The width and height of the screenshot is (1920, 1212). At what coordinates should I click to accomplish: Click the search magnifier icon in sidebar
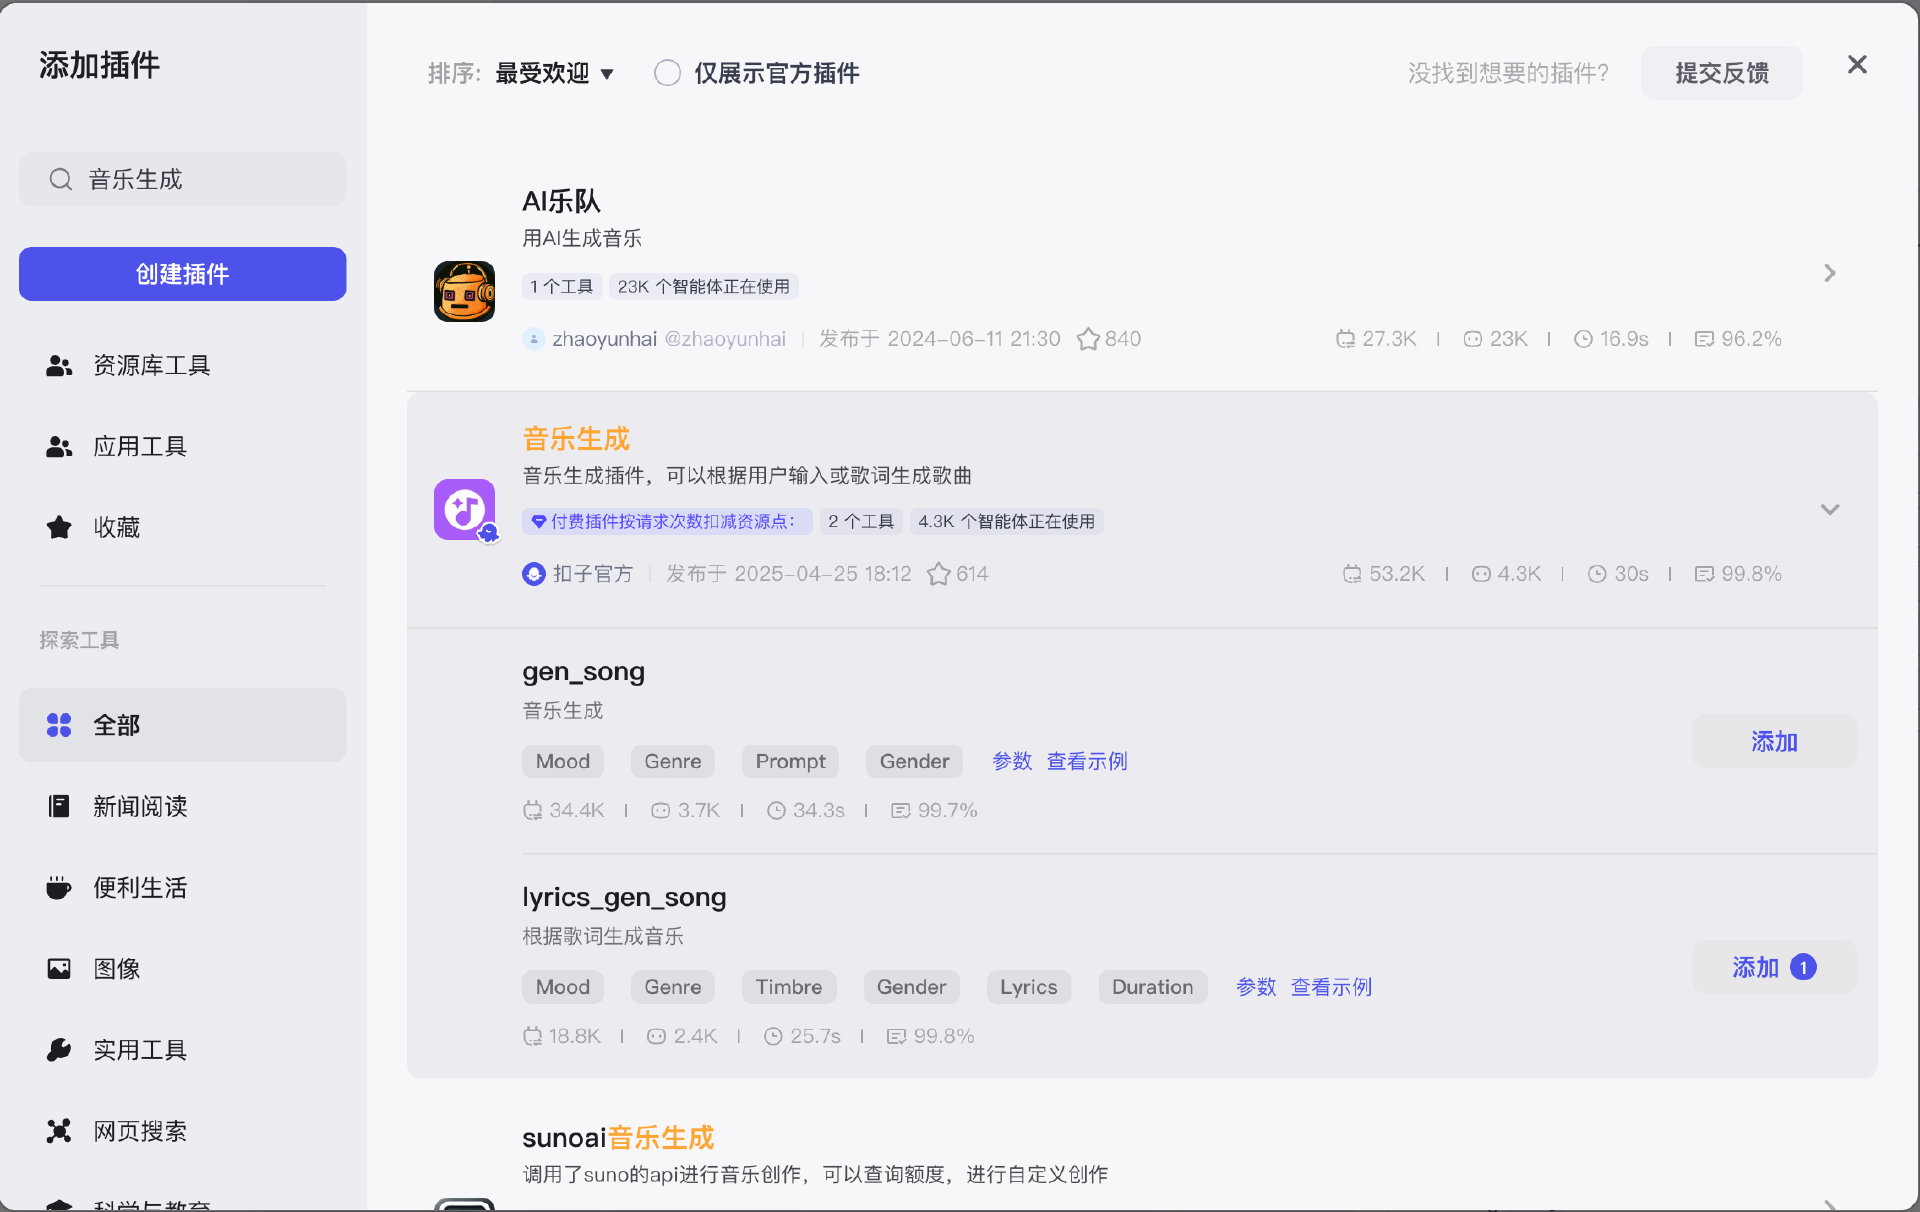pyautogui.click(x=60, y=179)
